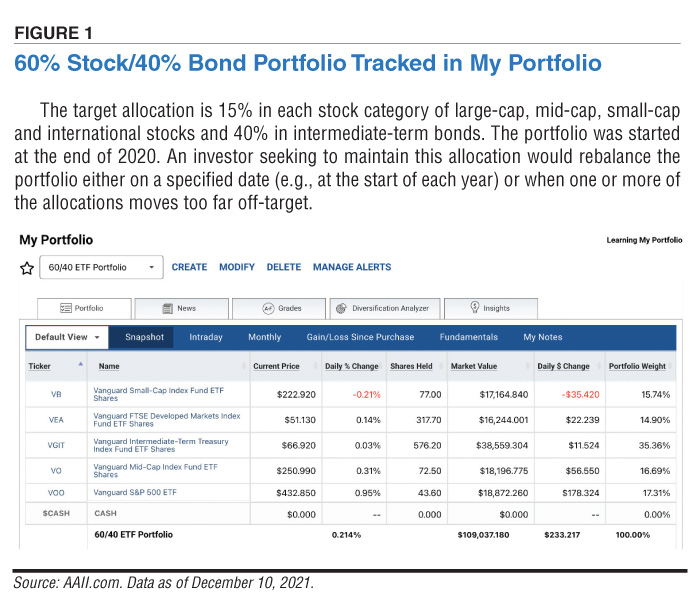Open the VGIT ticker link
Image resolution: width=700 pixels, height=613 pixels.
(x=56, y=445)
